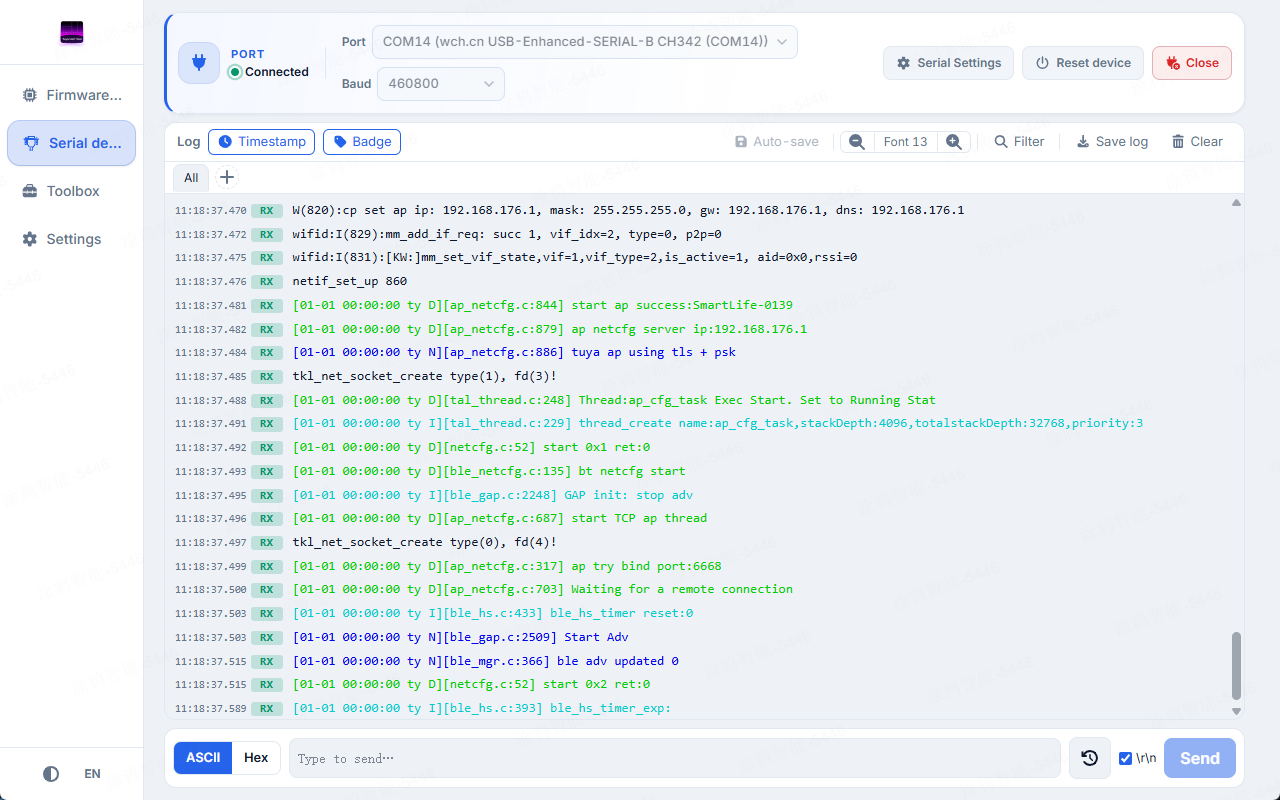
Task: Open the Firmware section in sidebar
Action: (71, 95)
